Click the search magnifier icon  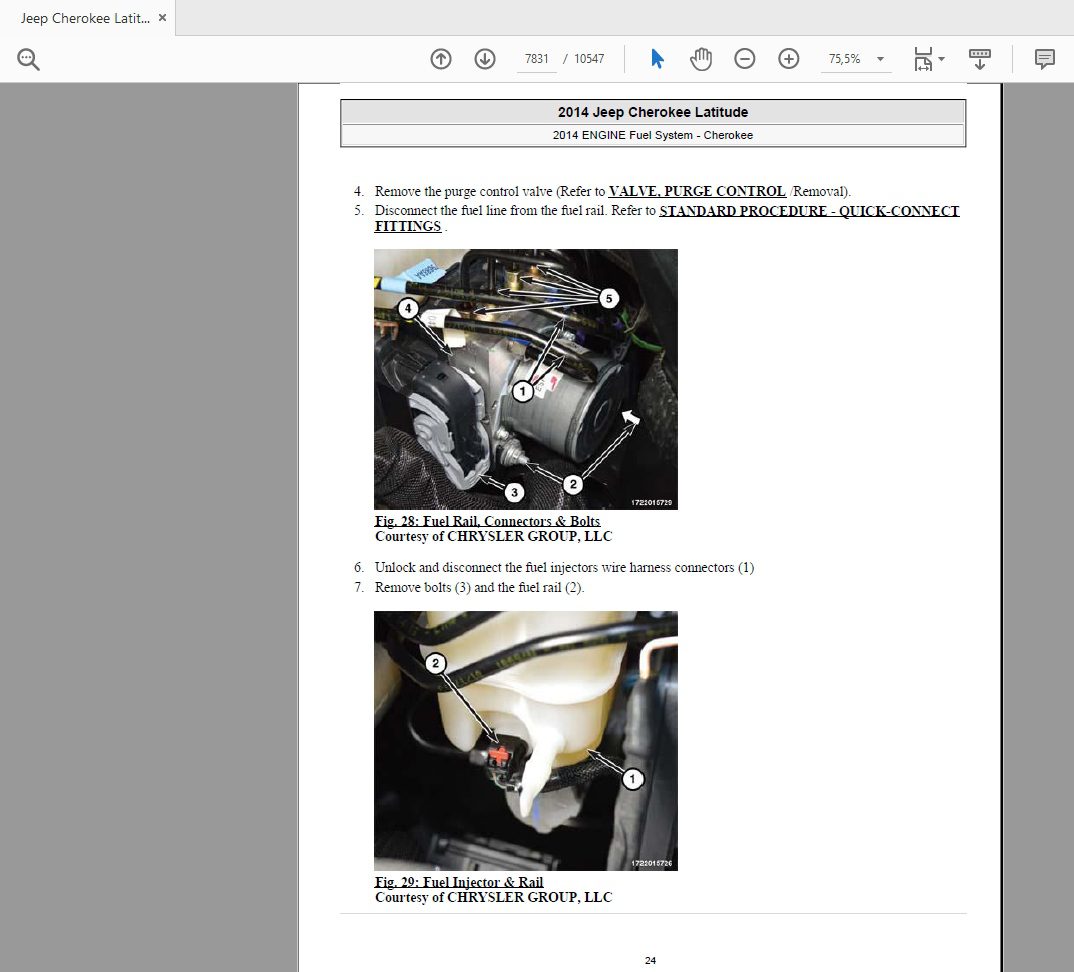tap(28, 60)
